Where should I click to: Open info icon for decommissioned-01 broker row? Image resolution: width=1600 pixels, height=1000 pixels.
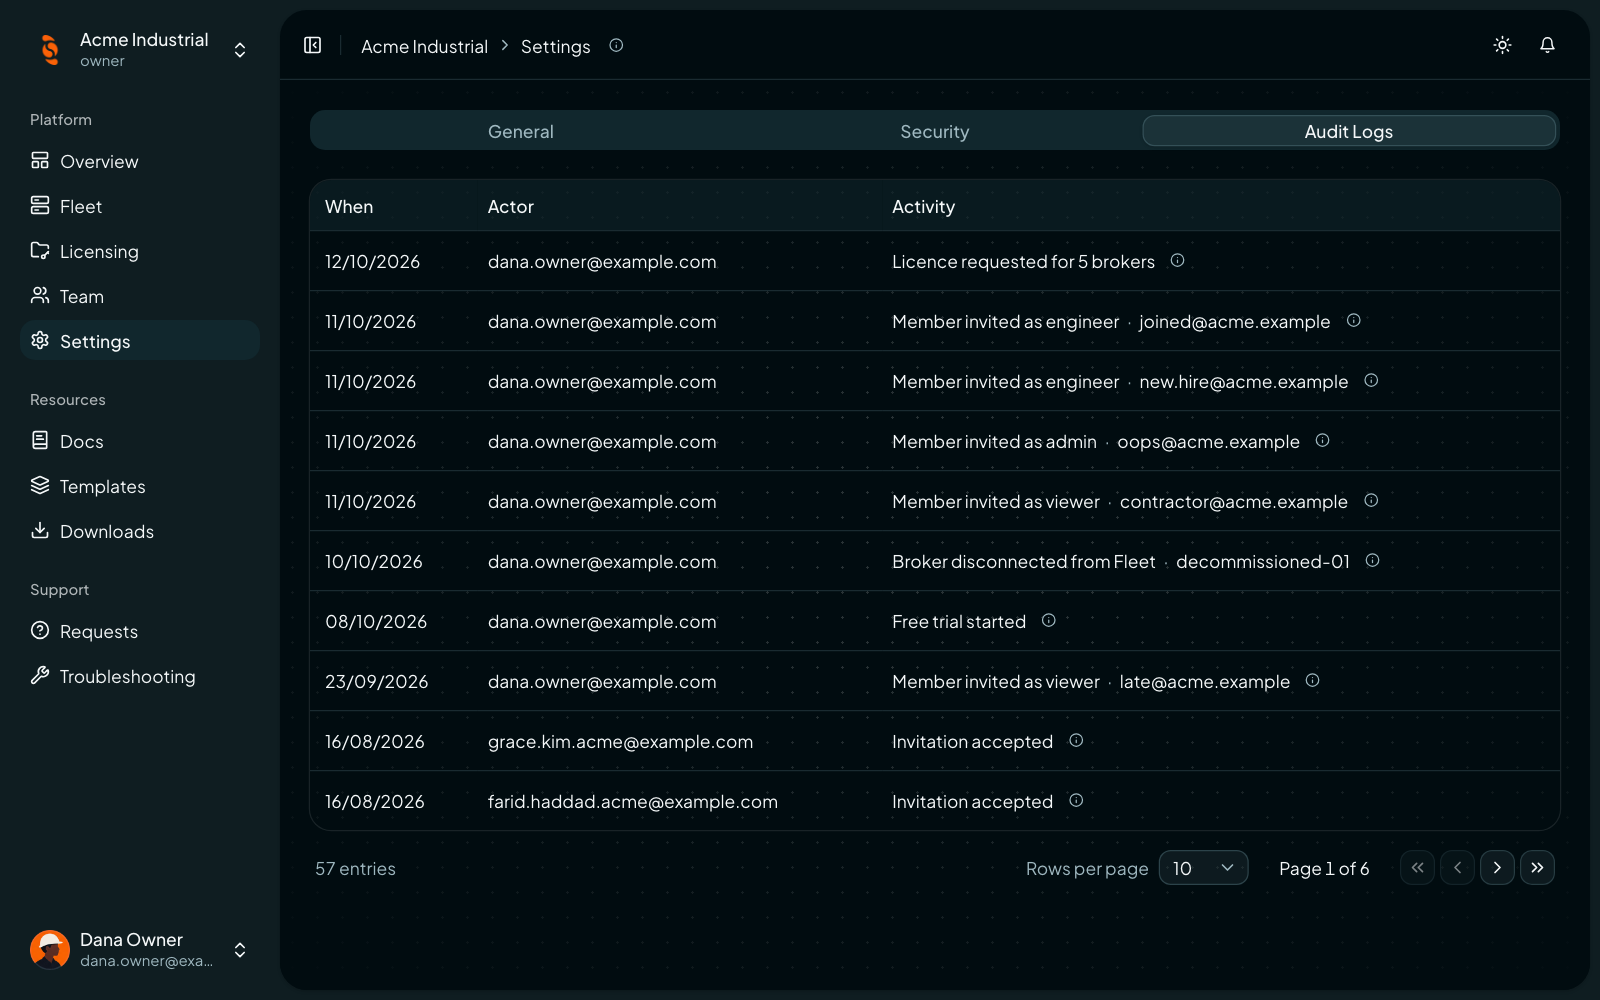[x=1373, y=560]
